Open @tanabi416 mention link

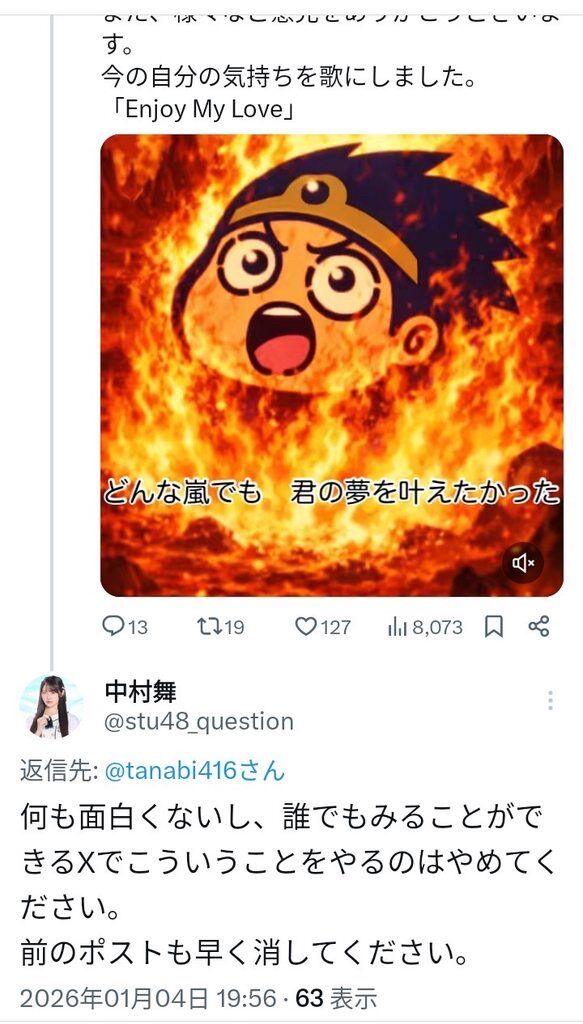[195, 771]
